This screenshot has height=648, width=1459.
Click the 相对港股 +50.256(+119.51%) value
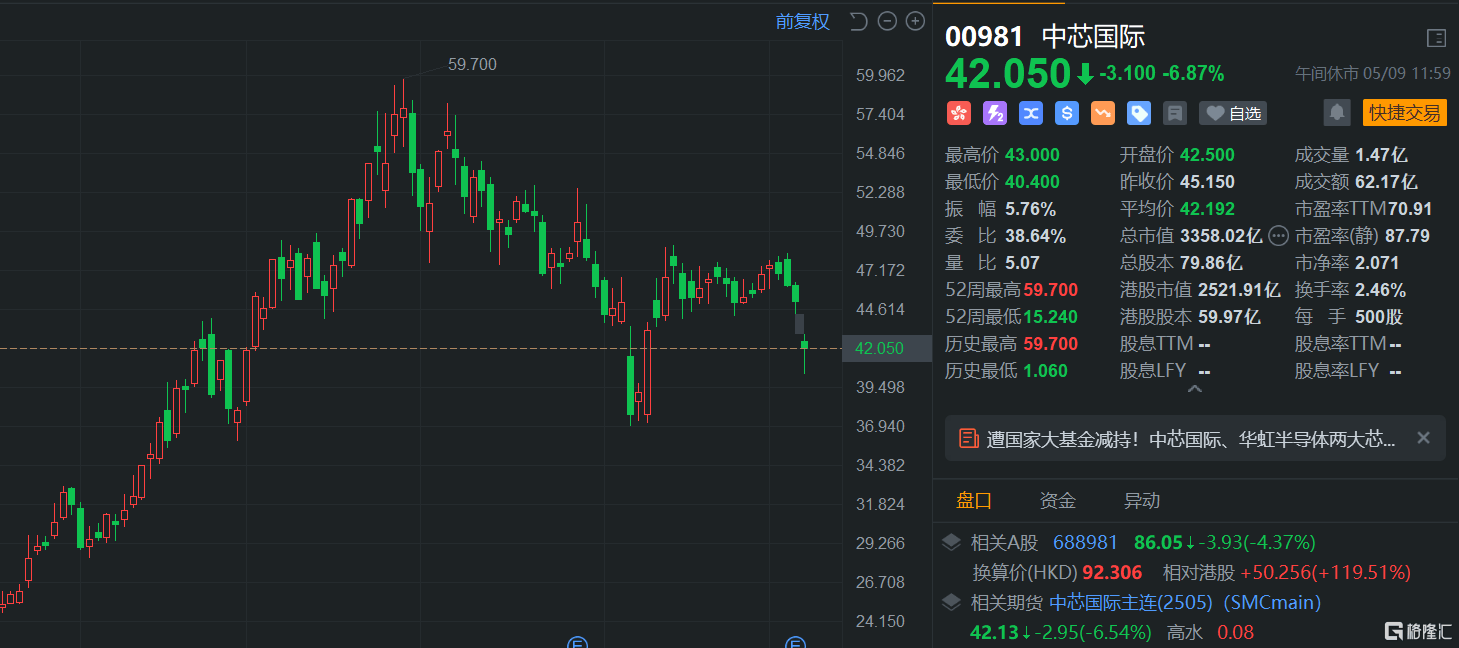click(x=1325, y=573)
